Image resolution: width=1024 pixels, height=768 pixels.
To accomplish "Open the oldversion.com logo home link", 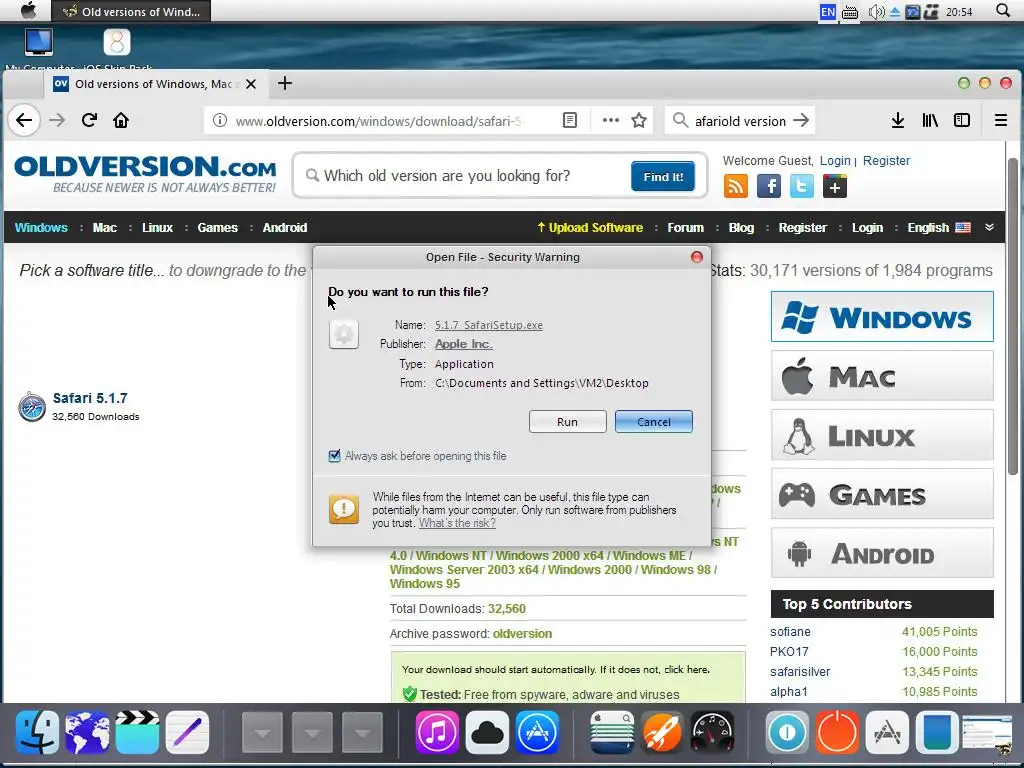I will point(145,174).
